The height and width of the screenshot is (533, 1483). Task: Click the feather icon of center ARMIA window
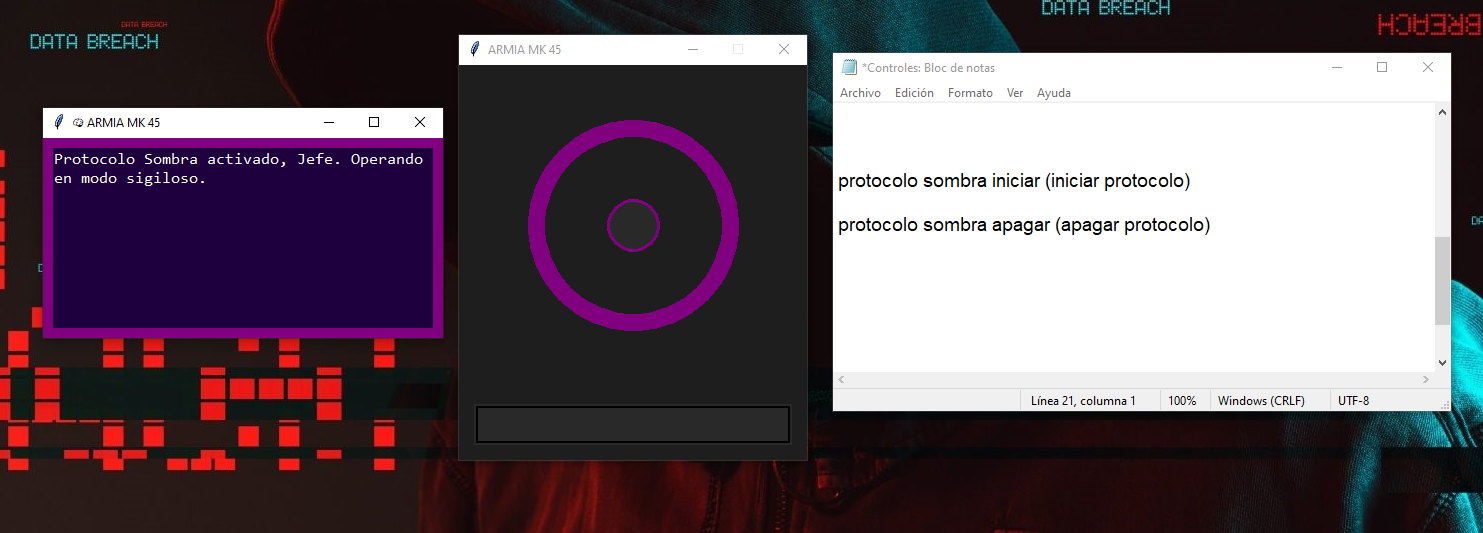click(474, 49)
